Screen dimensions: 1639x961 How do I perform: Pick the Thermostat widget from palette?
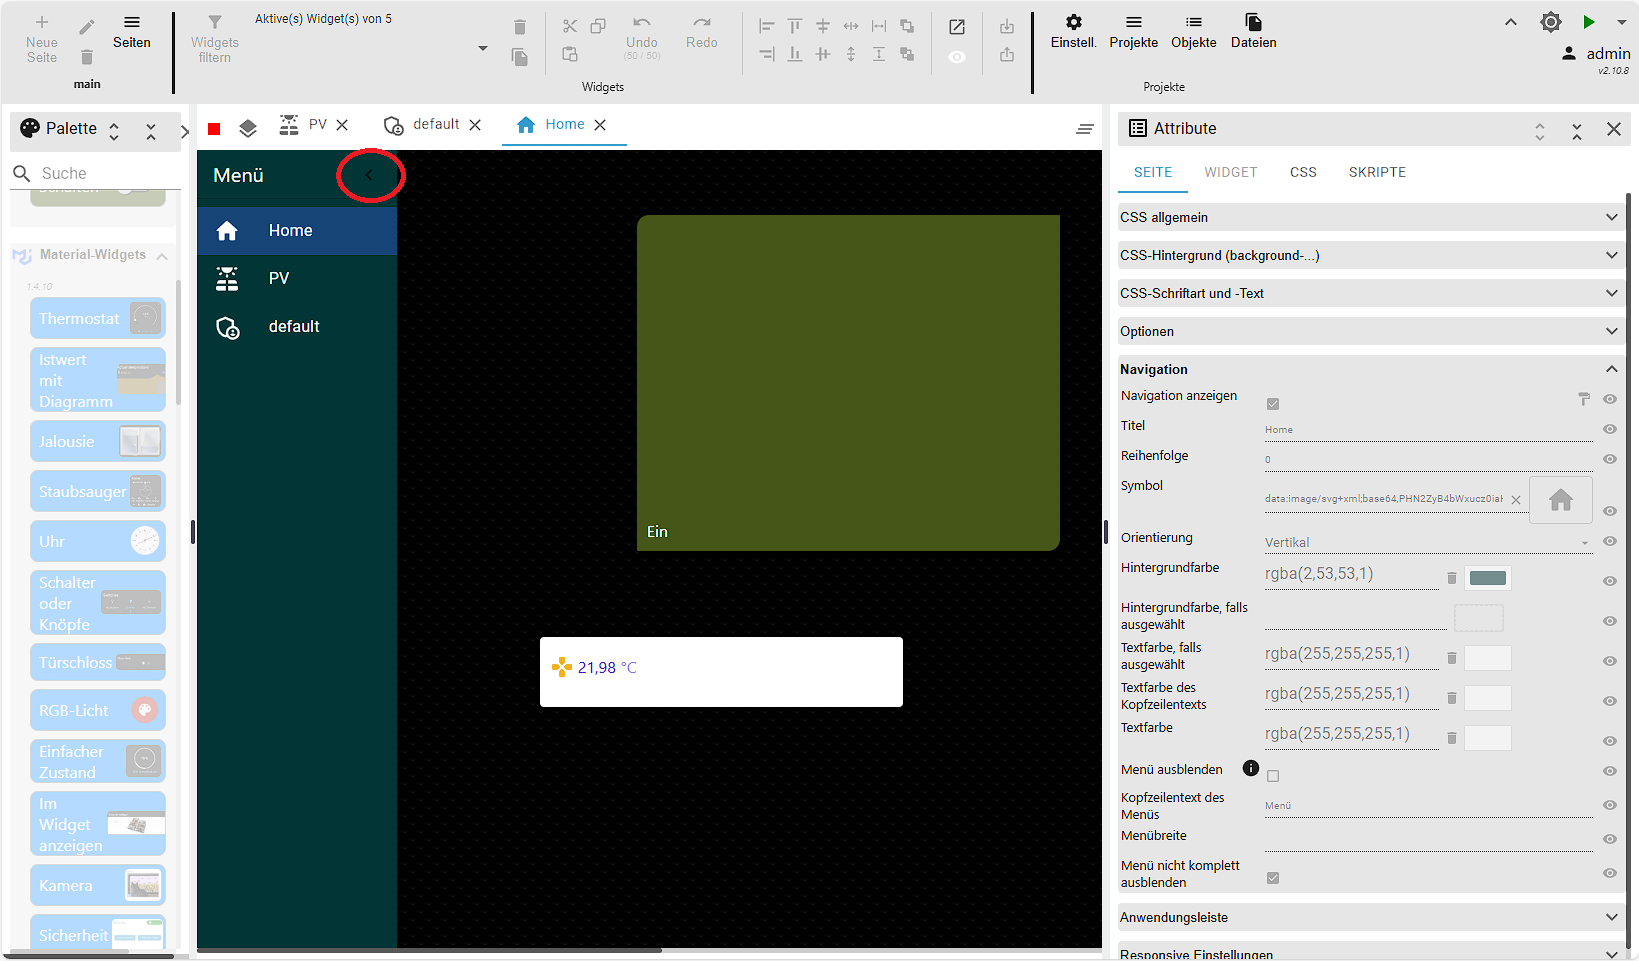pyautogui.click(x=98, y=318)
